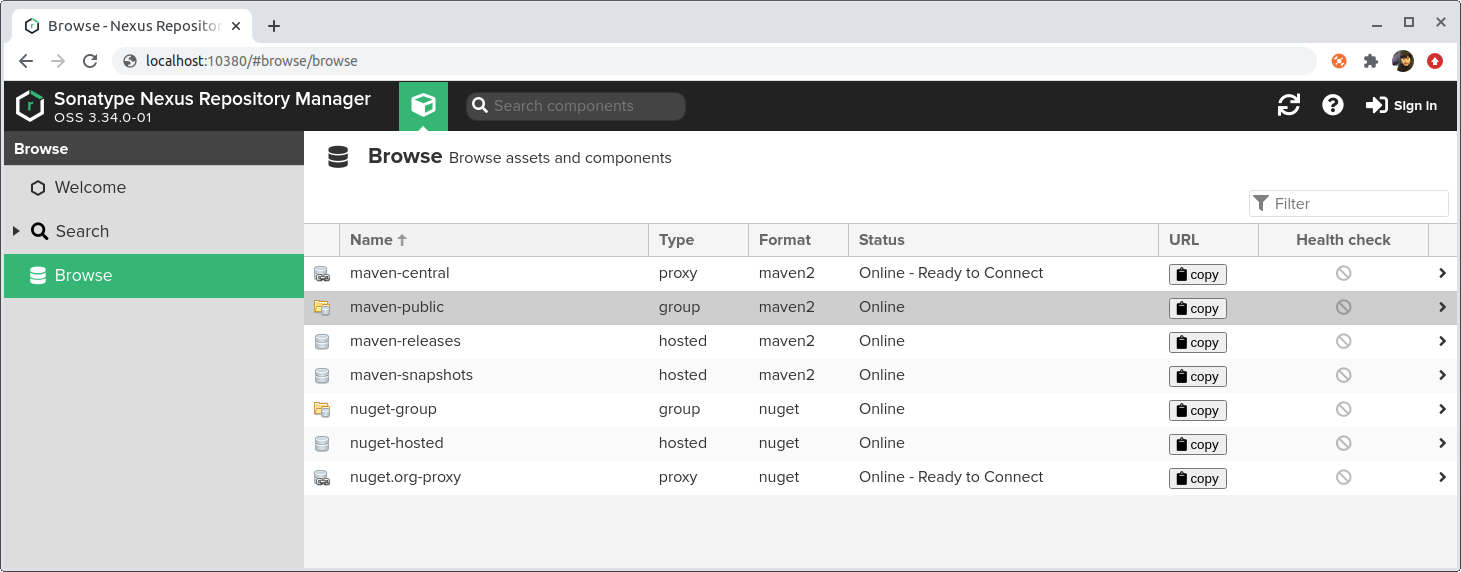Click the Filter input box
1461x572 pixels.
coord(1349,203)
